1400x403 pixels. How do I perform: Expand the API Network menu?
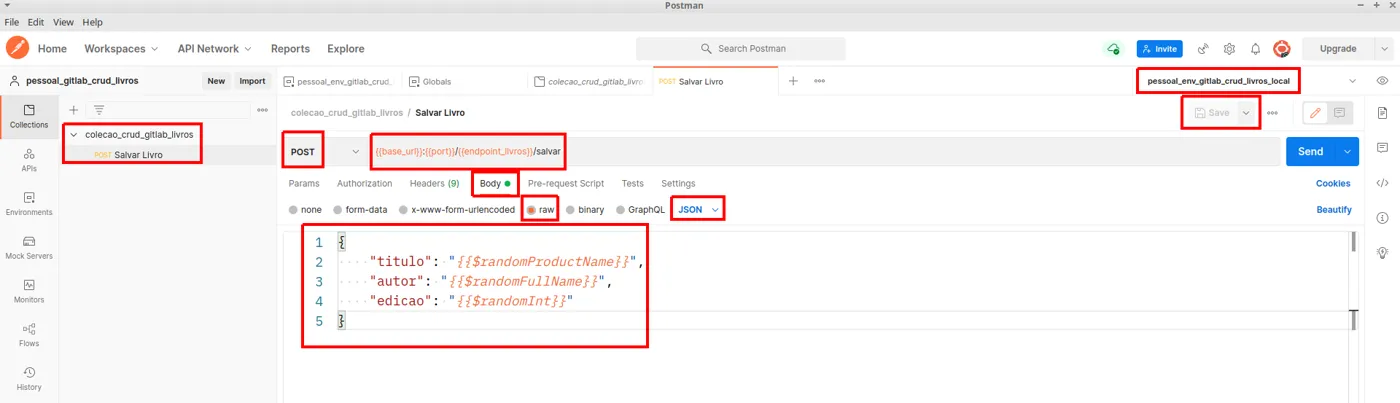click(x=214, y=49)
